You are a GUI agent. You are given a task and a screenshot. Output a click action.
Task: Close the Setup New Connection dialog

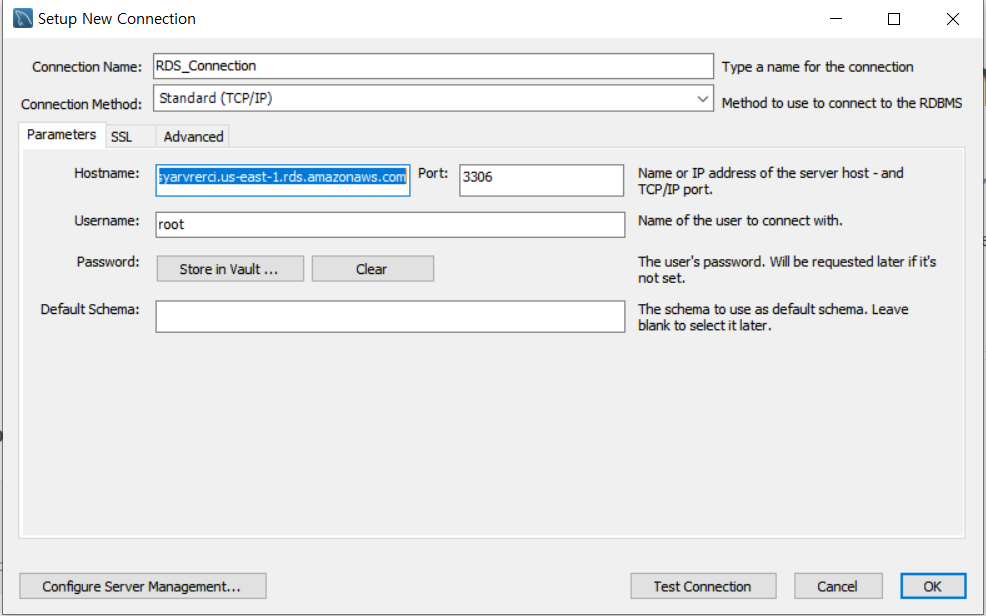[953, 19]
